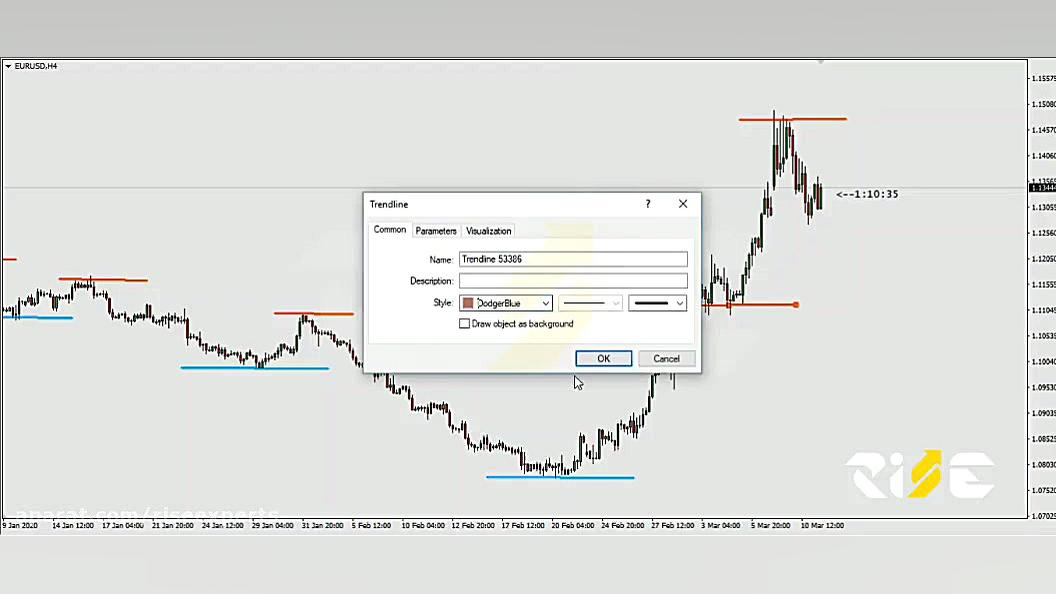Select the top orange resistance line
This screenshot has height=594, width=1056.
pos(792,119)
